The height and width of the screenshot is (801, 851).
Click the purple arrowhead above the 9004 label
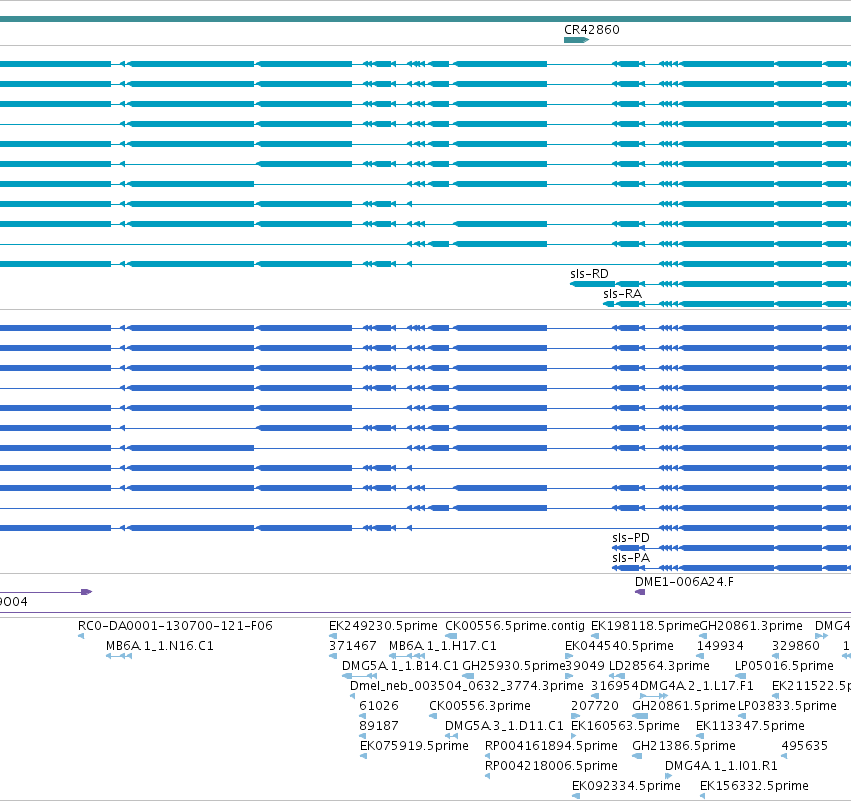coord(87,592)
